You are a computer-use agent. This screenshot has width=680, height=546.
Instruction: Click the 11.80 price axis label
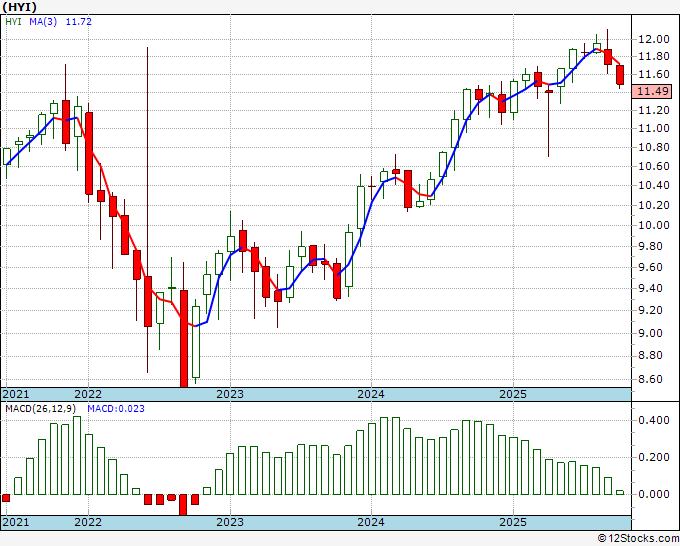pyautogui.click(x=654, y=56)
